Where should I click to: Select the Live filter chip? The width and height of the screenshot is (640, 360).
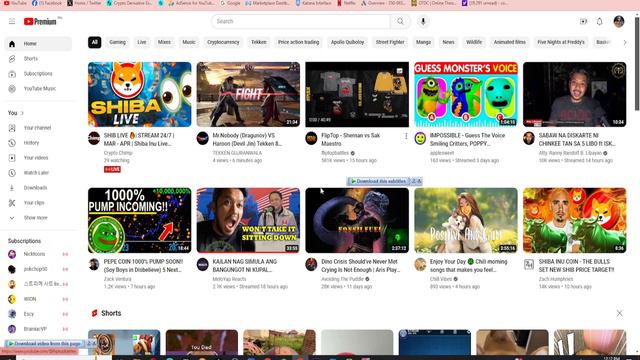[142, 42]
